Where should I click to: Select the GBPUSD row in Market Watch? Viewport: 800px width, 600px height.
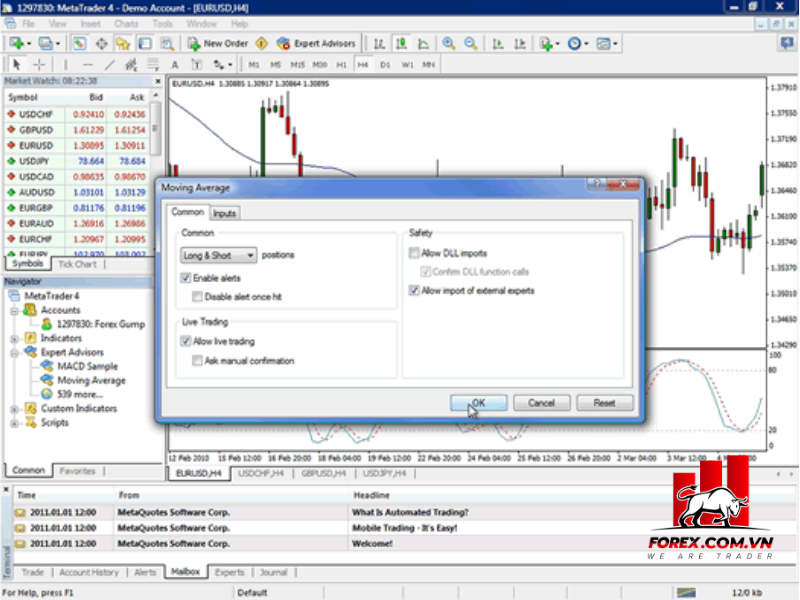tap(77, 130)
